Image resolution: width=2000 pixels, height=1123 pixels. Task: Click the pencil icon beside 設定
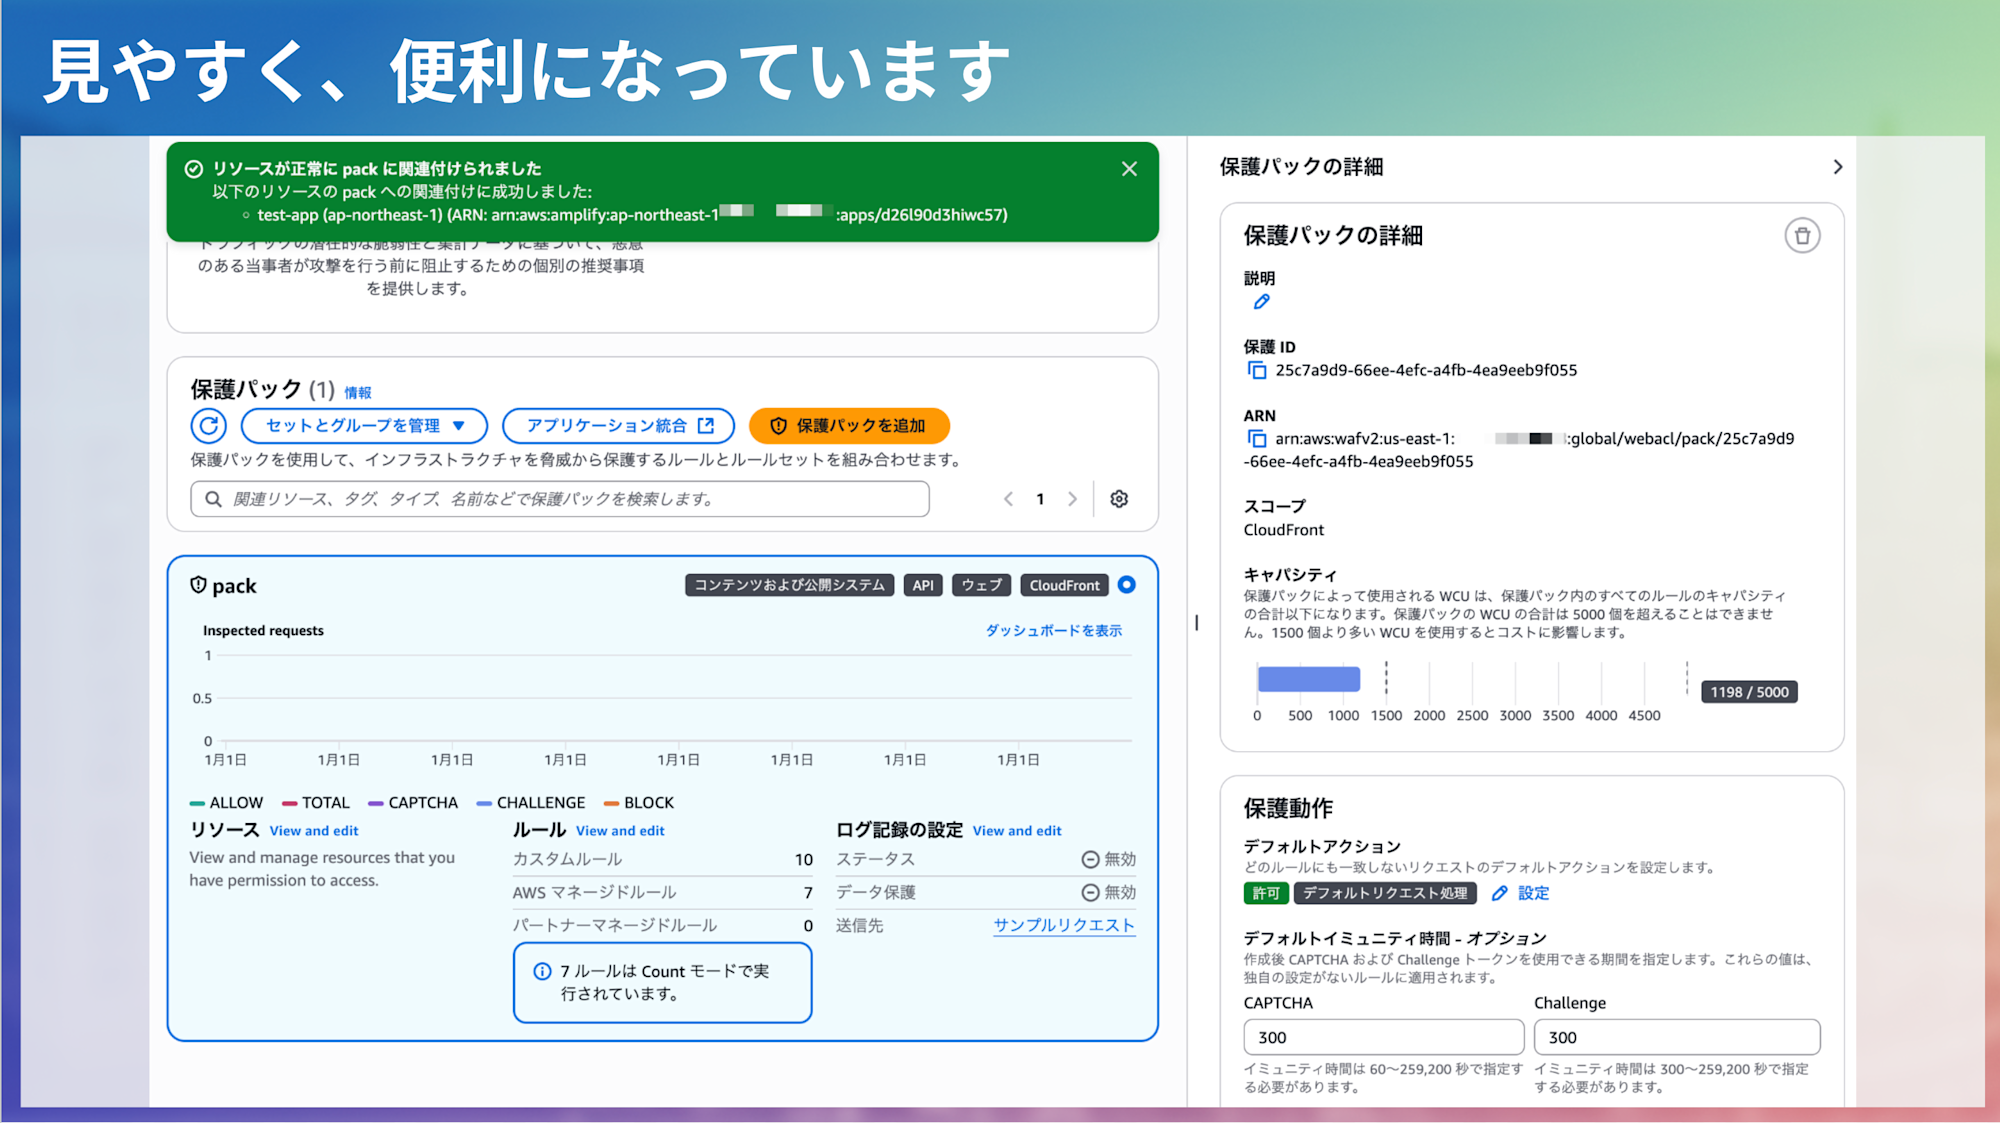1499,894
